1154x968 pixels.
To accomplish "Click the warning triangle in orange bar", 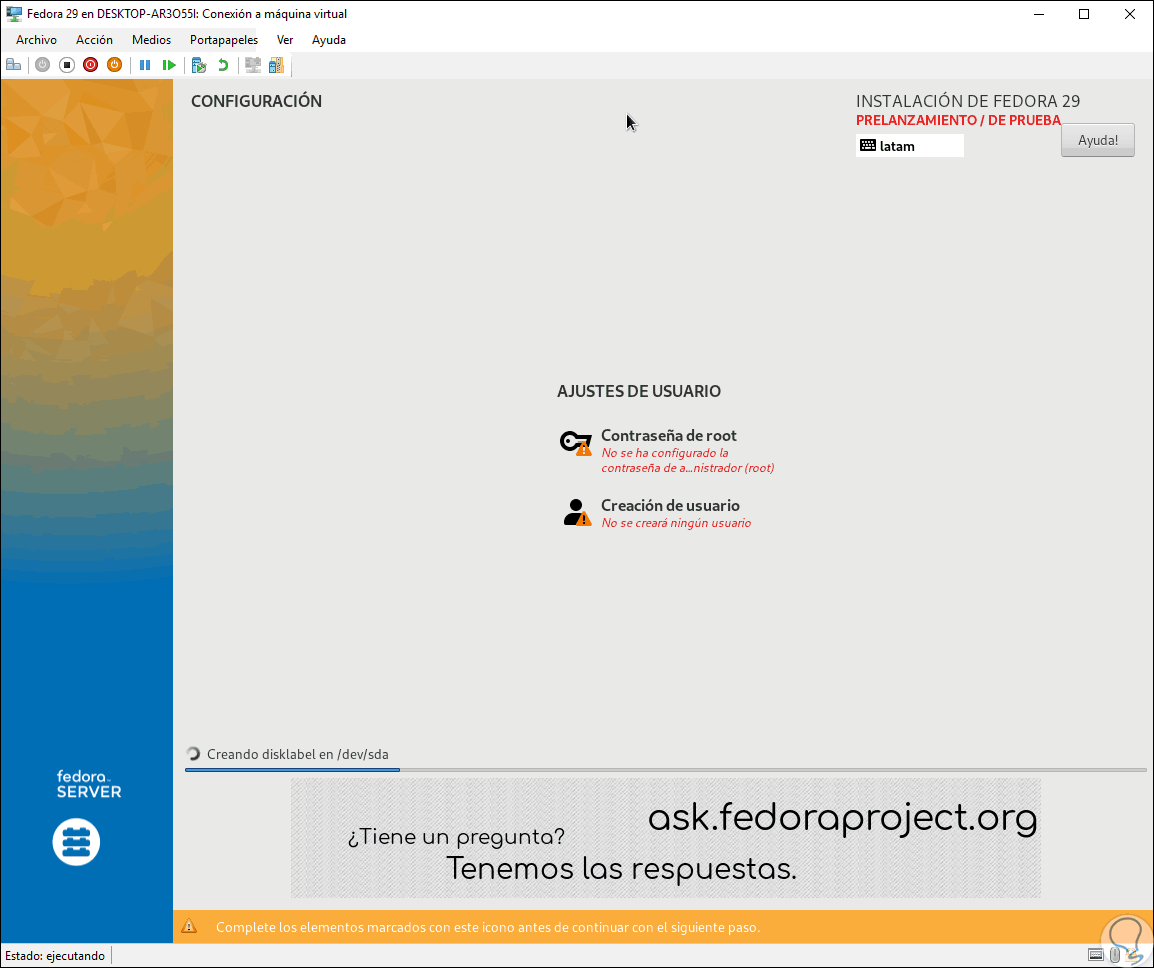I will pyautogui.click(x=189, y=926).
